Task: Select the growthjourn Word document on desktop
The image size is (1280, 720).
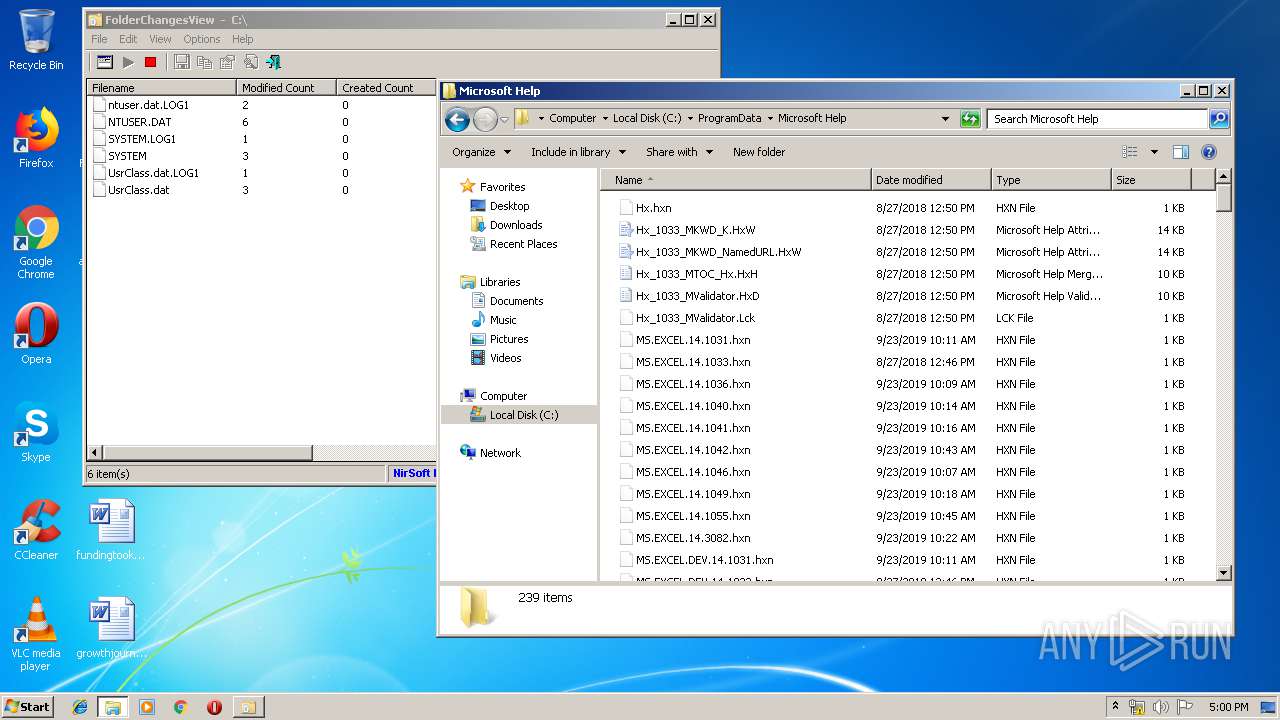Action: pos(110,627)
